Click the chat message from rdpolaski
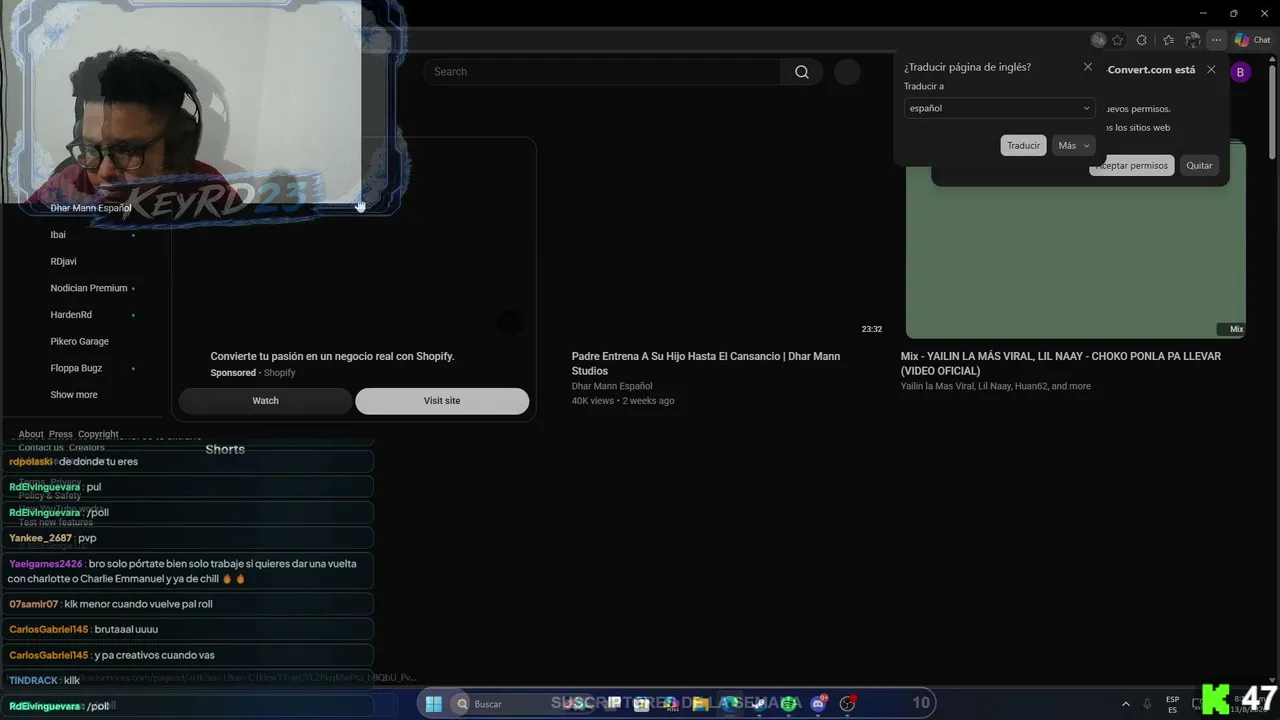The height and width of the screenshot is (720, 1280). click(188, 462)
